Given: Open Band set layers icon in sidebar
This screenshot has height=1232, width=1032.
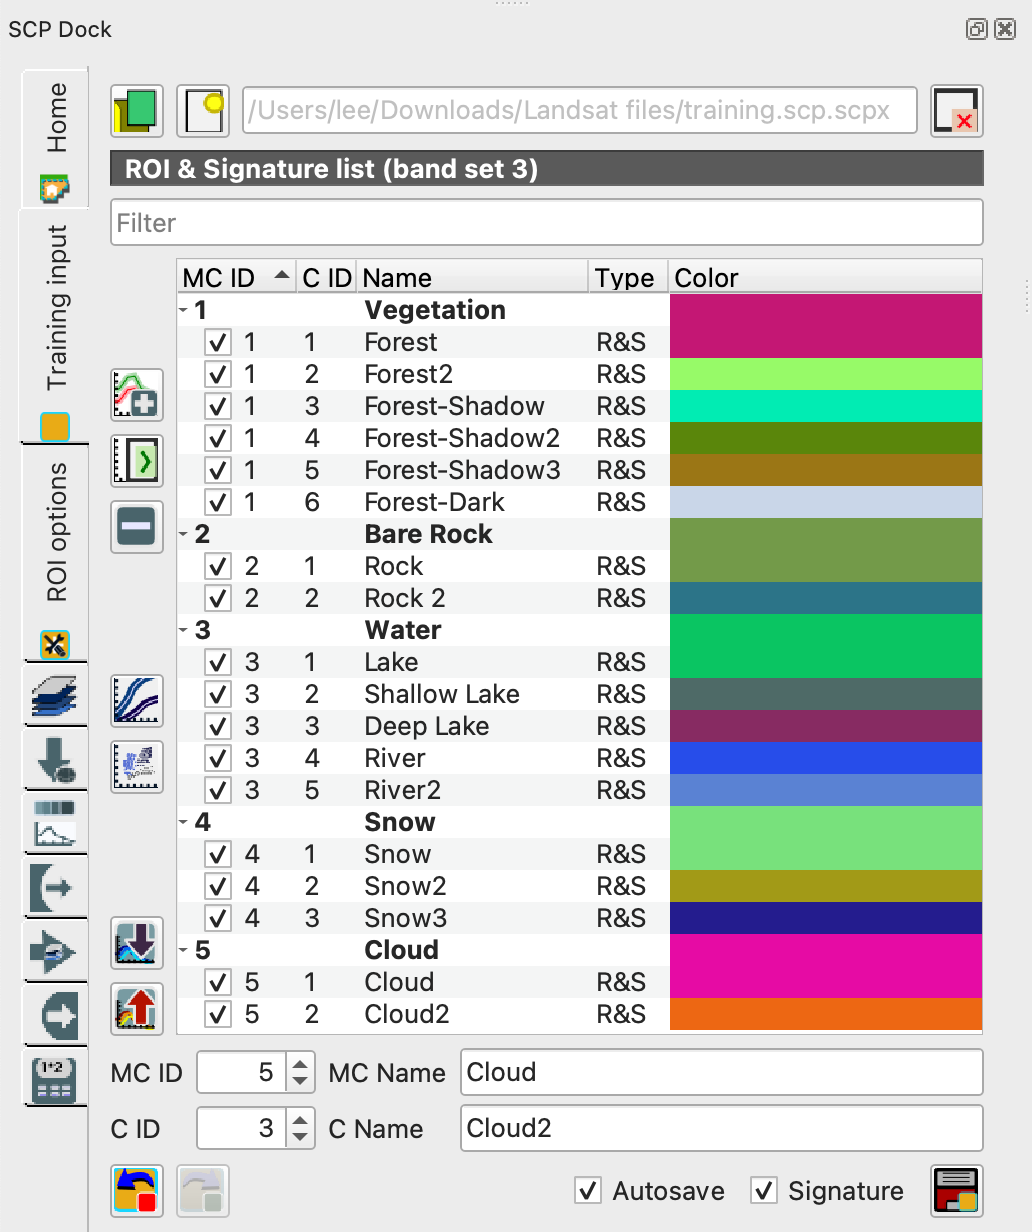Looking at the screenshot, I should coord(54,696).
